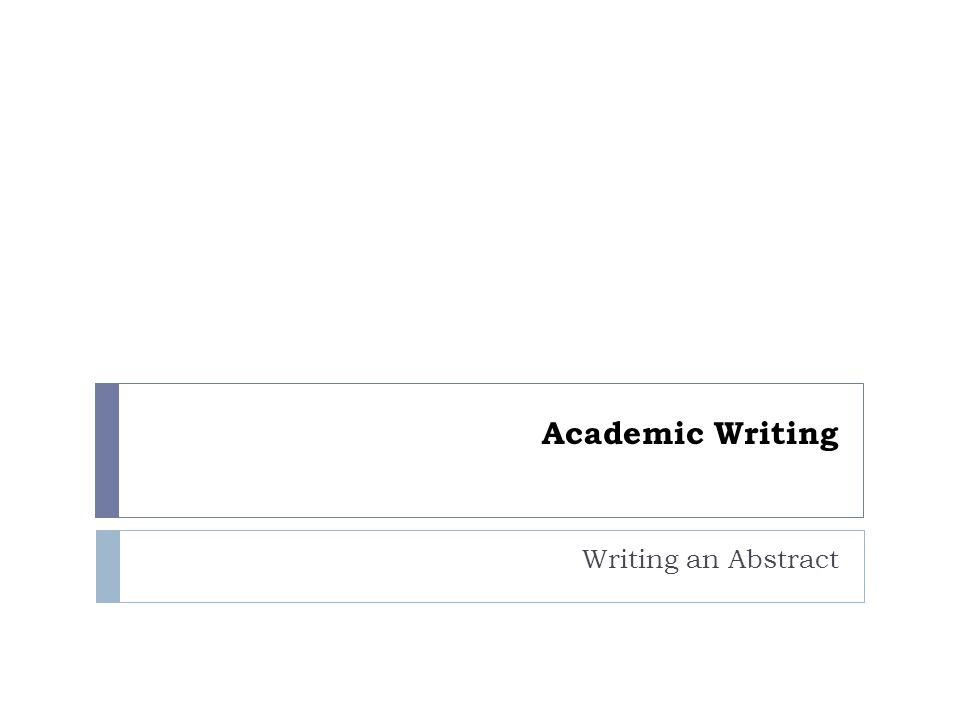The width and height of the screenshot is (960, 720).
Task: Click the capital "A" starting "Abstract"
Action: pyautogui.click(x=738, y=559)
